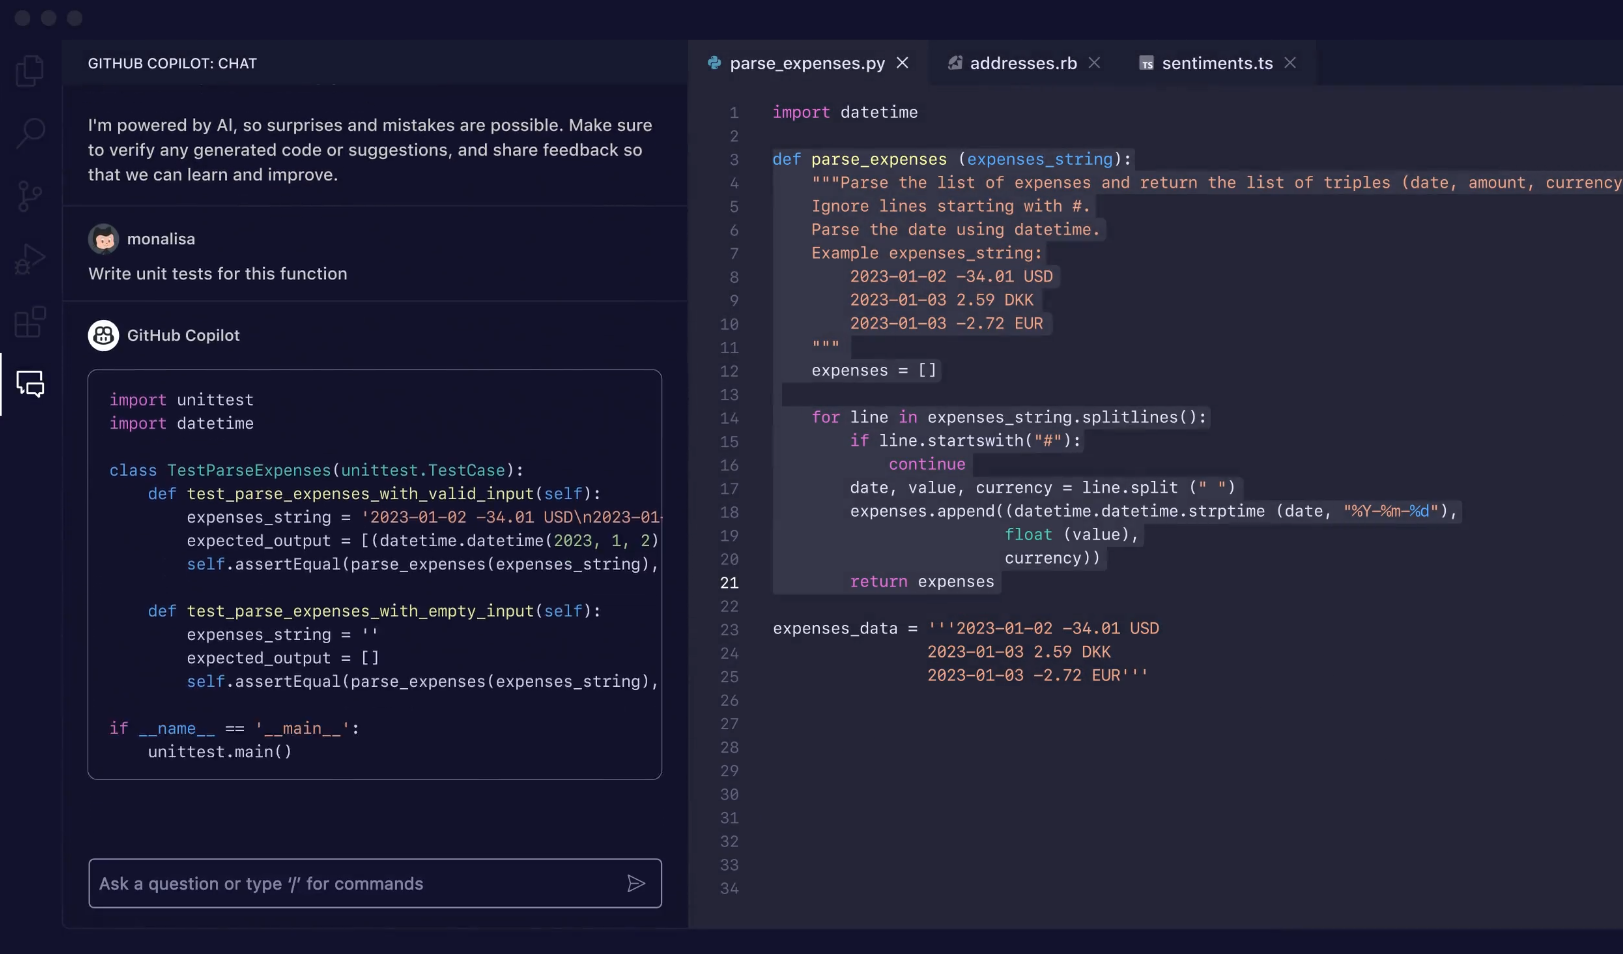Click 'Parse the date using datetime.' line

coord(955,229)
